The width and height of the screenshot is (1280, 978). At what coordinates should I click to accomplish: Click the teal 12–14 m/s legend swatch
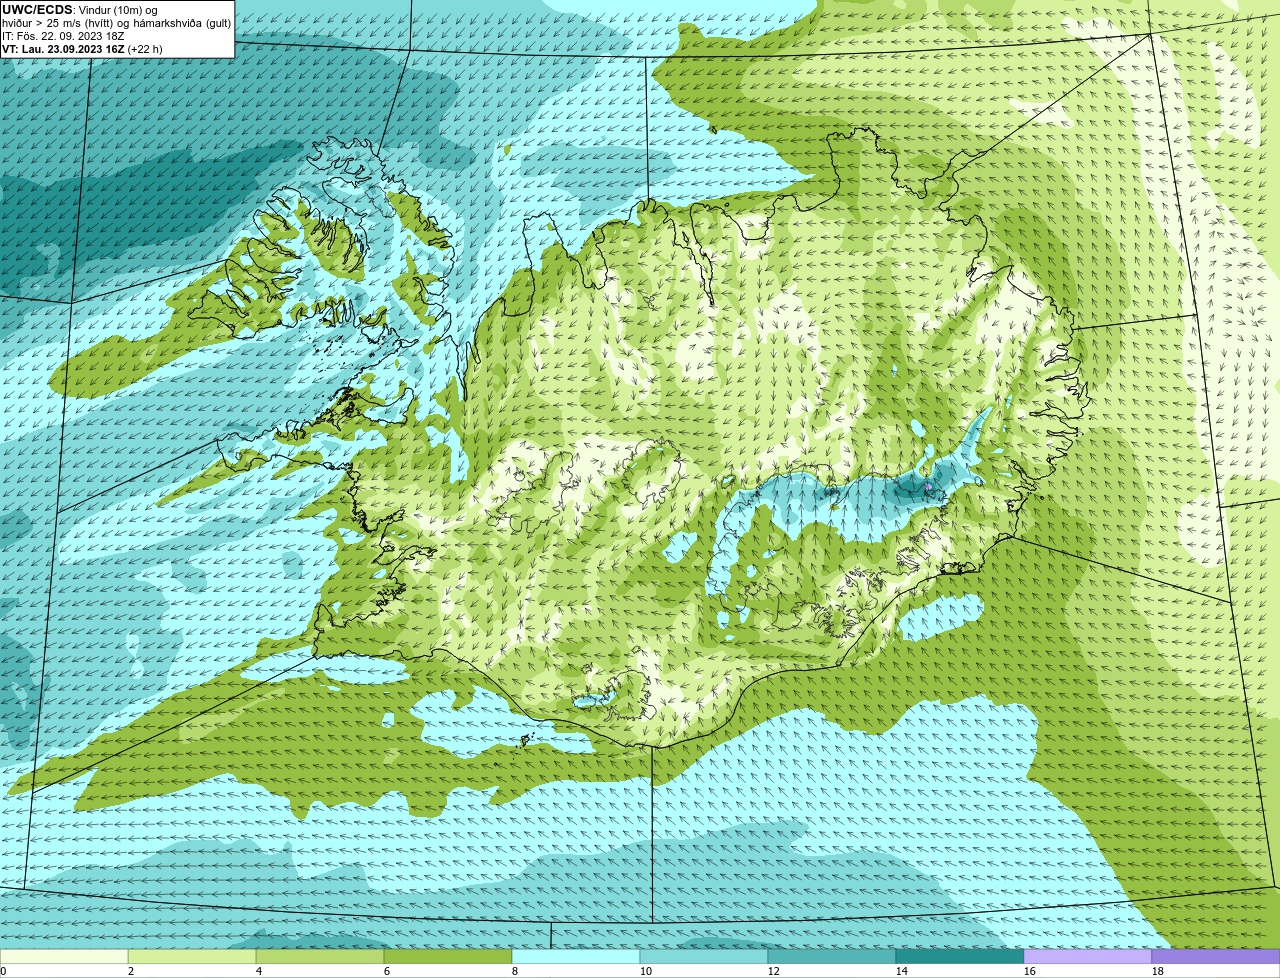click(832, 956)
